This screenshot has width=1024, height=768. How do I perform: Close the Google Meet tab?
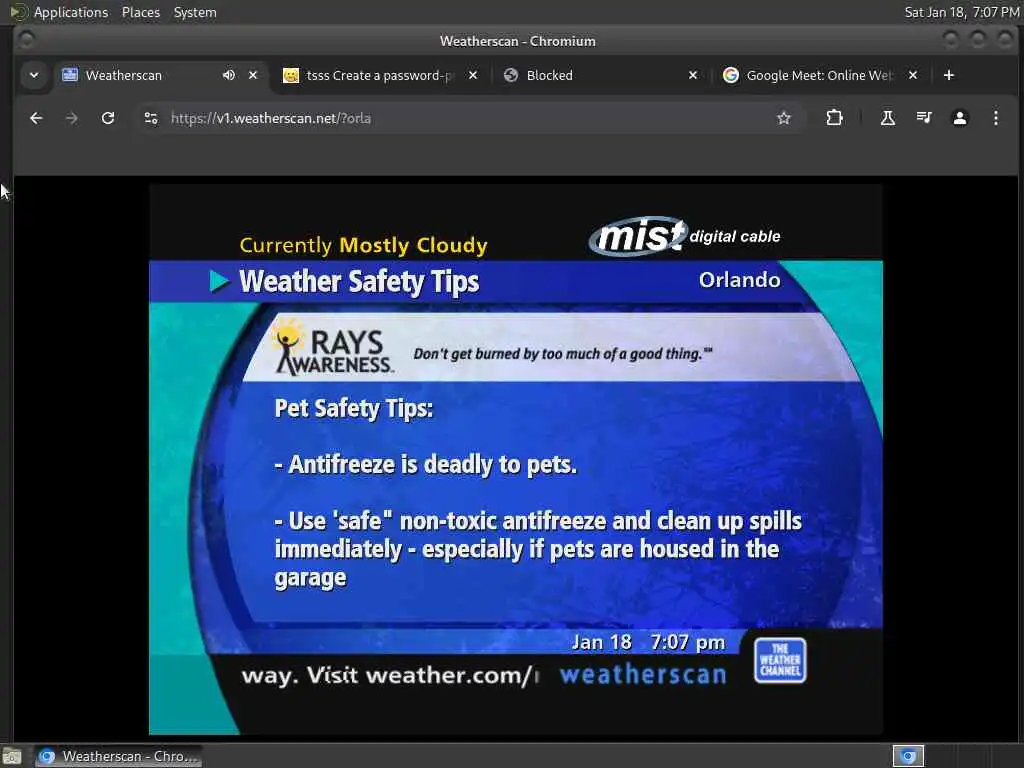(913, 75)
